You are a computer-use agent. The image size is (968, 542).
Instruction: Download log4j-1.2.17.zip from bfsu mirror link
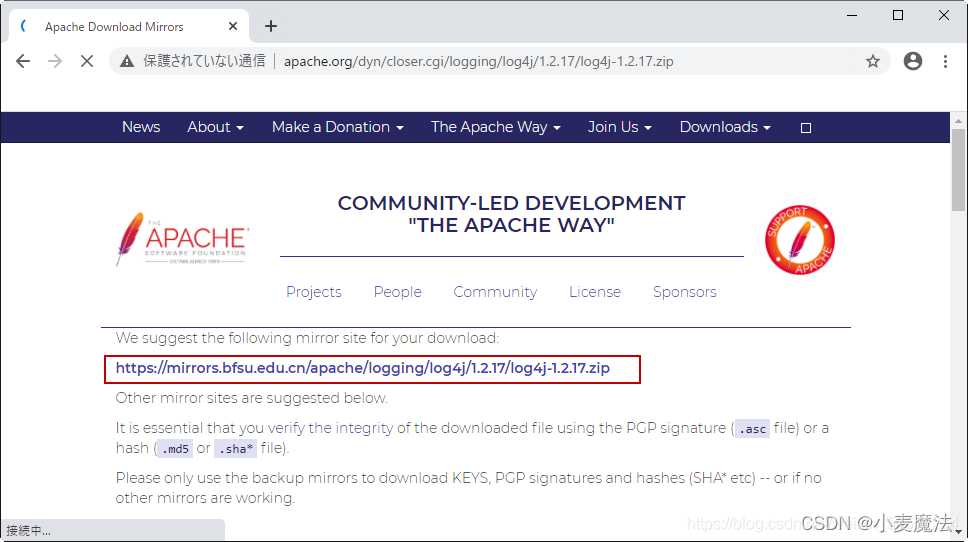(362, 368)
